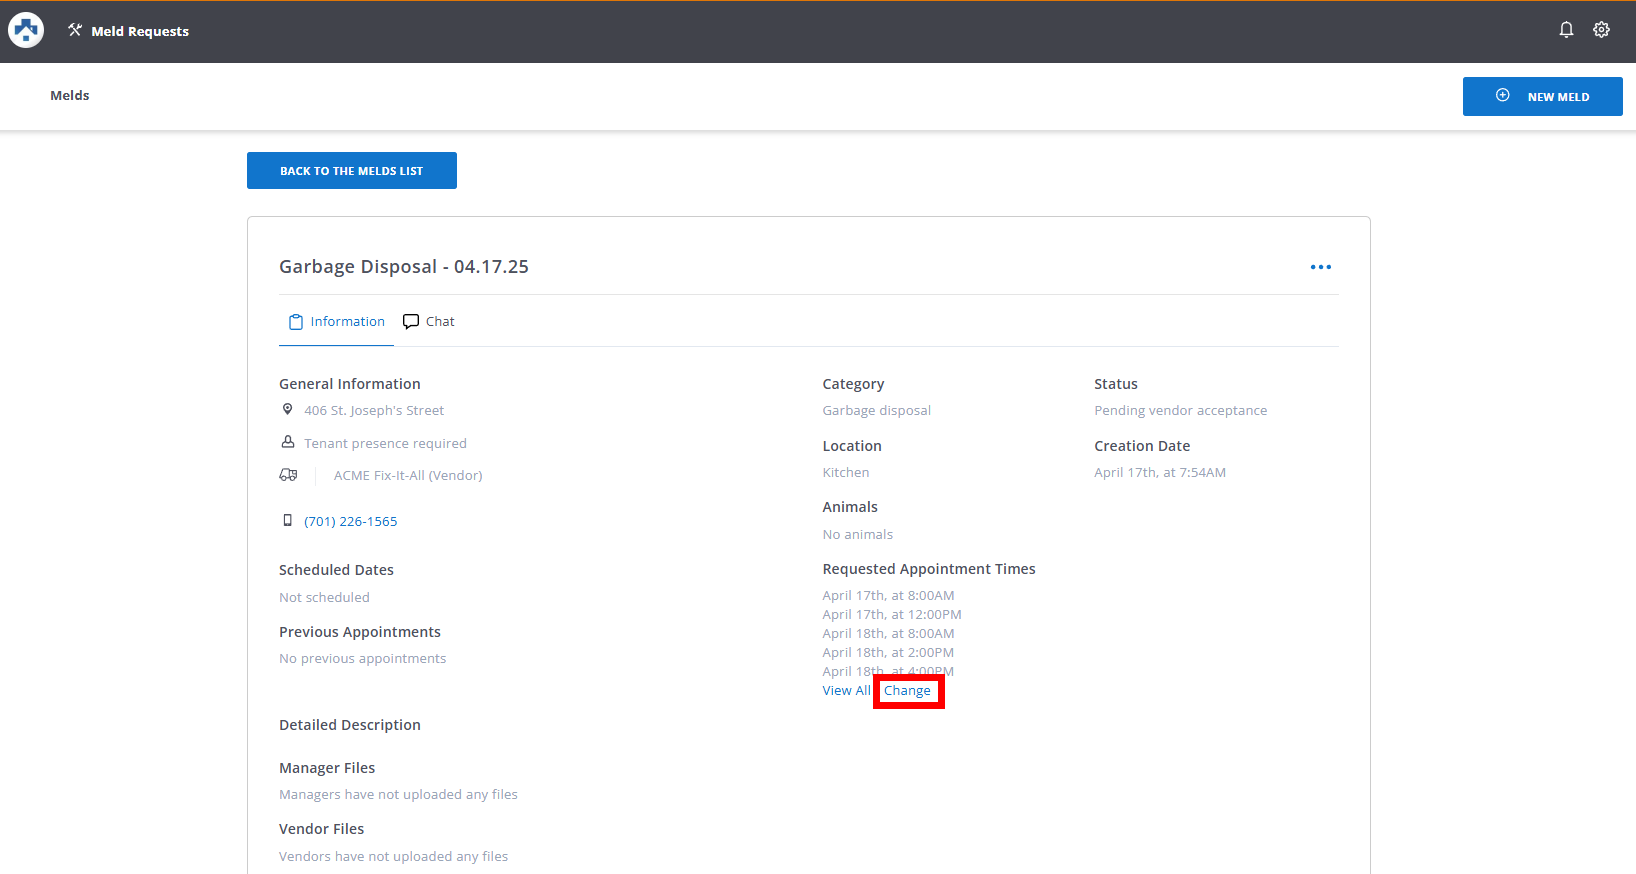Call the number (701) 226-1565
Image resolution: width=1636 pixels, height=874 pixels.
click(x=351, y=522)
